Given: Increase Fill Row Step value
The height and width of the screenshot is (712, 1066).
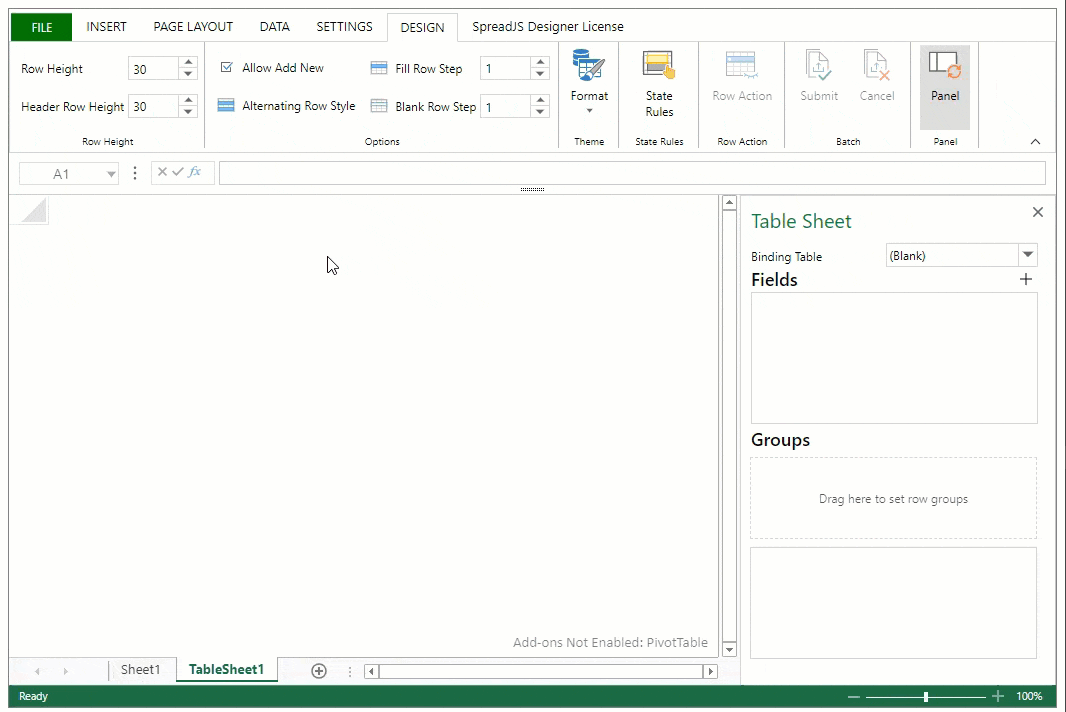Looking at the screenshot, I should (x=540, y=63).
